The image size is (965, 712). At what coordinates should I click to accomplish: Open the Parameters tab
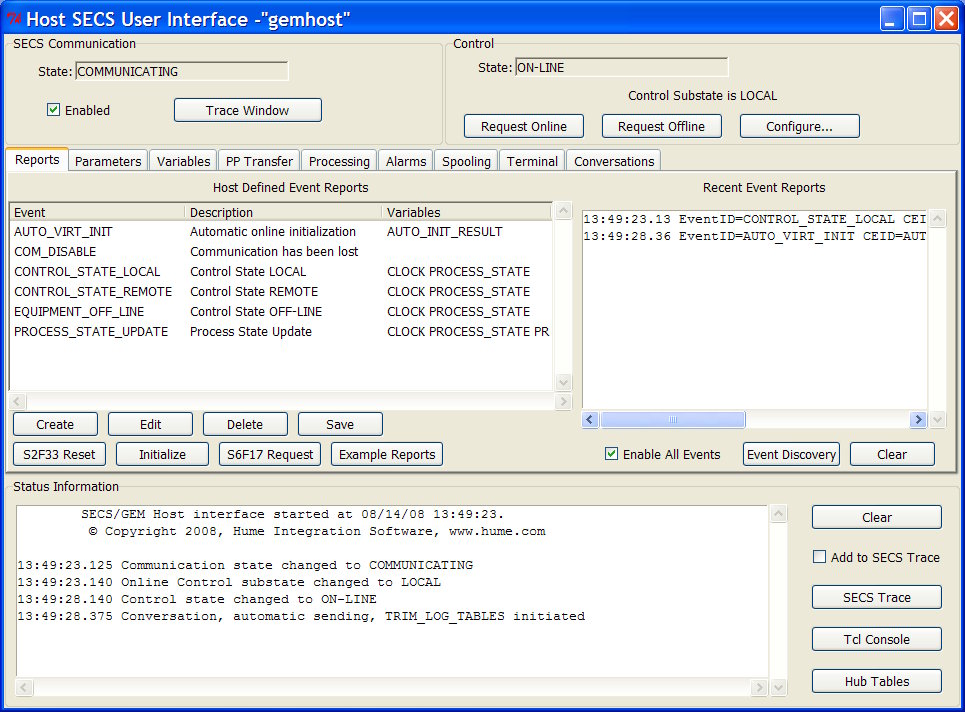pyautogui.click(x=108, y=161)
